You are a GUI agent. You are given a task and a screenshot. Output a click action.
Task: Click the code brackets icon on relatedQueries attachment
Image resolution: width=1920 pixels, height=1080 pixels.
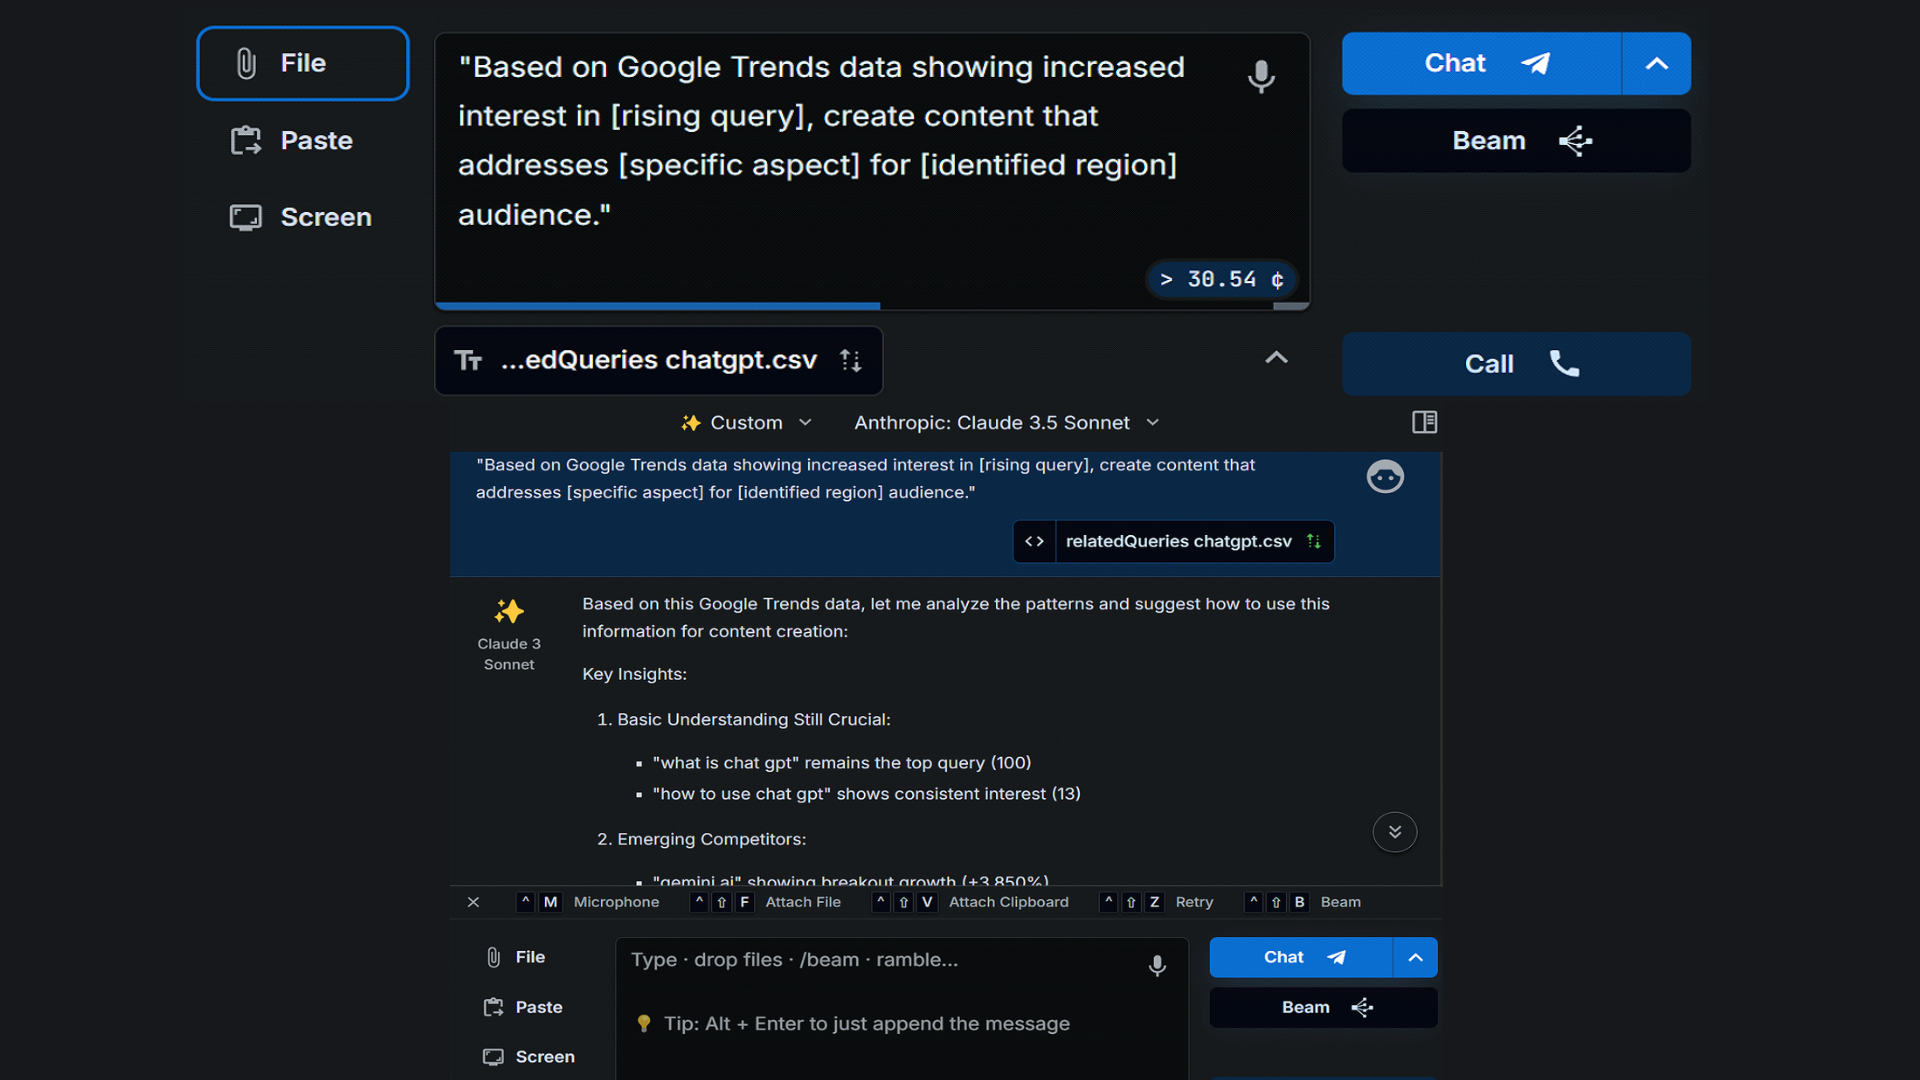pos(1034,541)
